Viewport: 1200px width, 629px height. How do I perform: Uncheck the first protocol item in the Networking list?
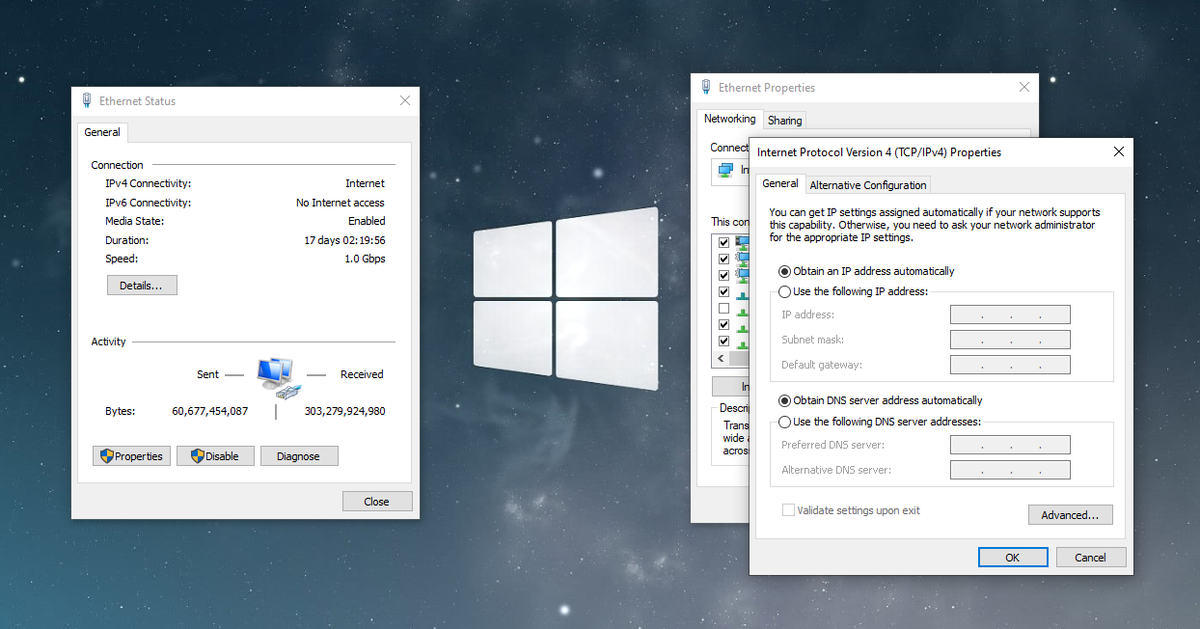click(x=724, y=241)
